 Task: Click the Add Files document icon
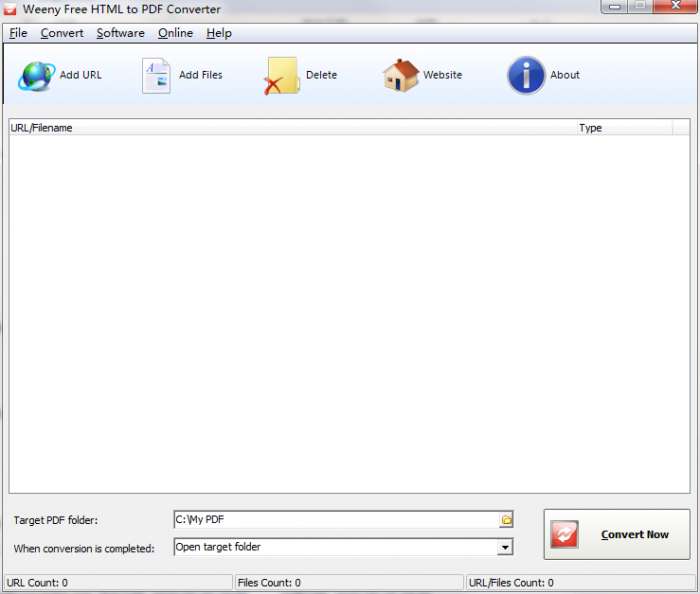point(156,75)
